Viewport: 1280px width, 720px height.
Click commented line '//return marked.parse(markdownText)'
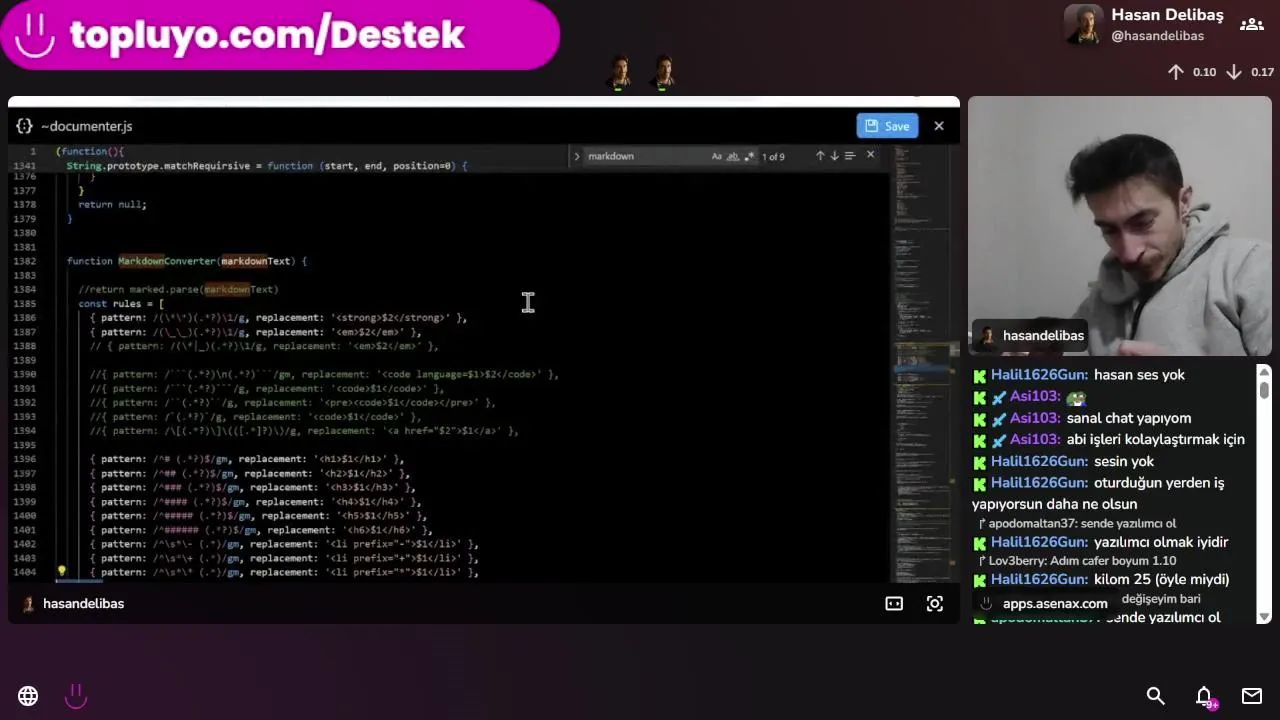tap(178, 290)
